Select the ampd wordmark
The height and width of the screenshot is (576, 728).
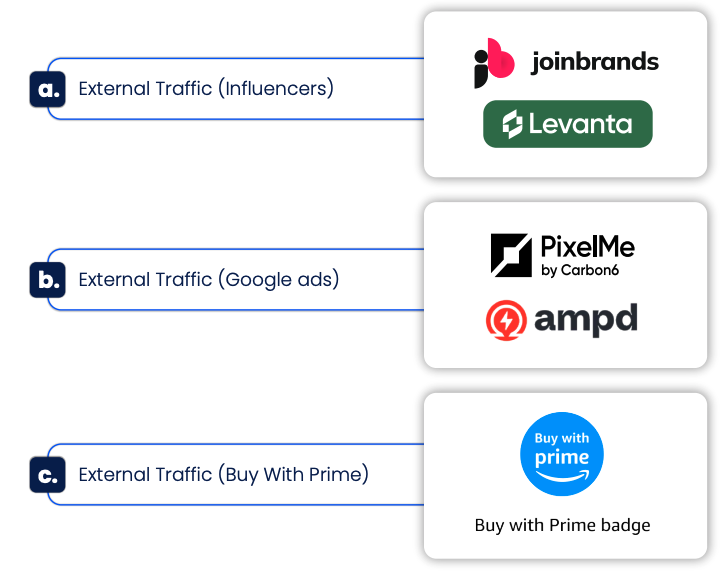point(586,320)
